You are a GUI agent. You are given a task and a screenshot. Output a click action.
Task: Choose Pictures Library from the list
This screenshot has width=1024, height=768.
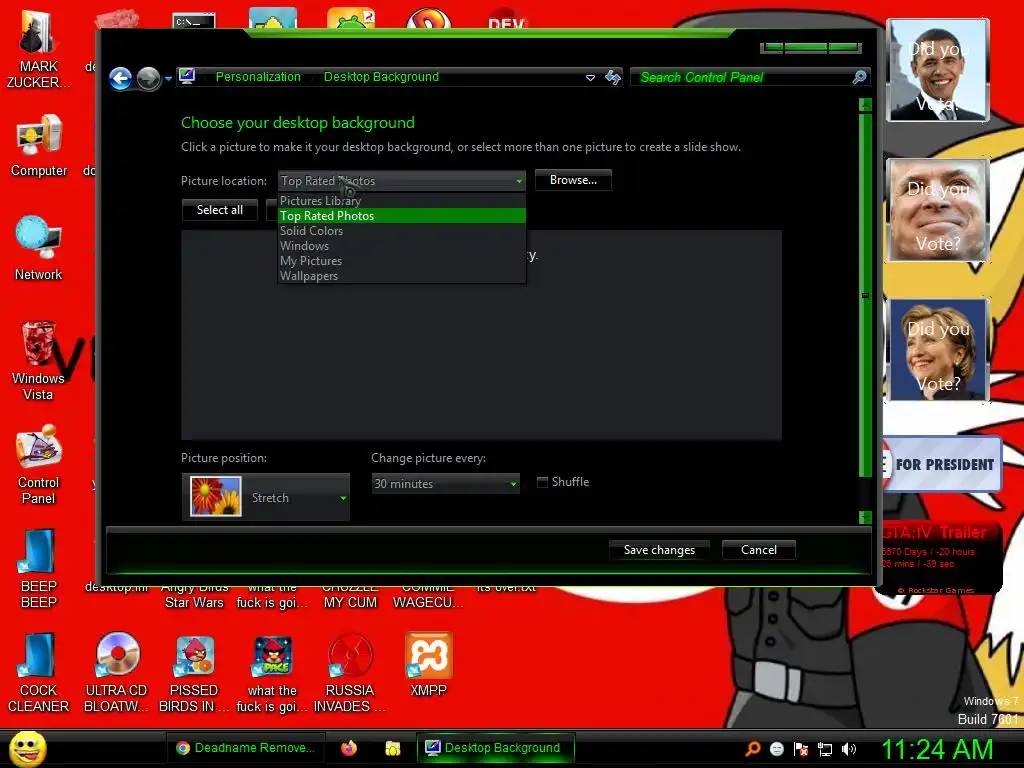[x=402, y=200]
